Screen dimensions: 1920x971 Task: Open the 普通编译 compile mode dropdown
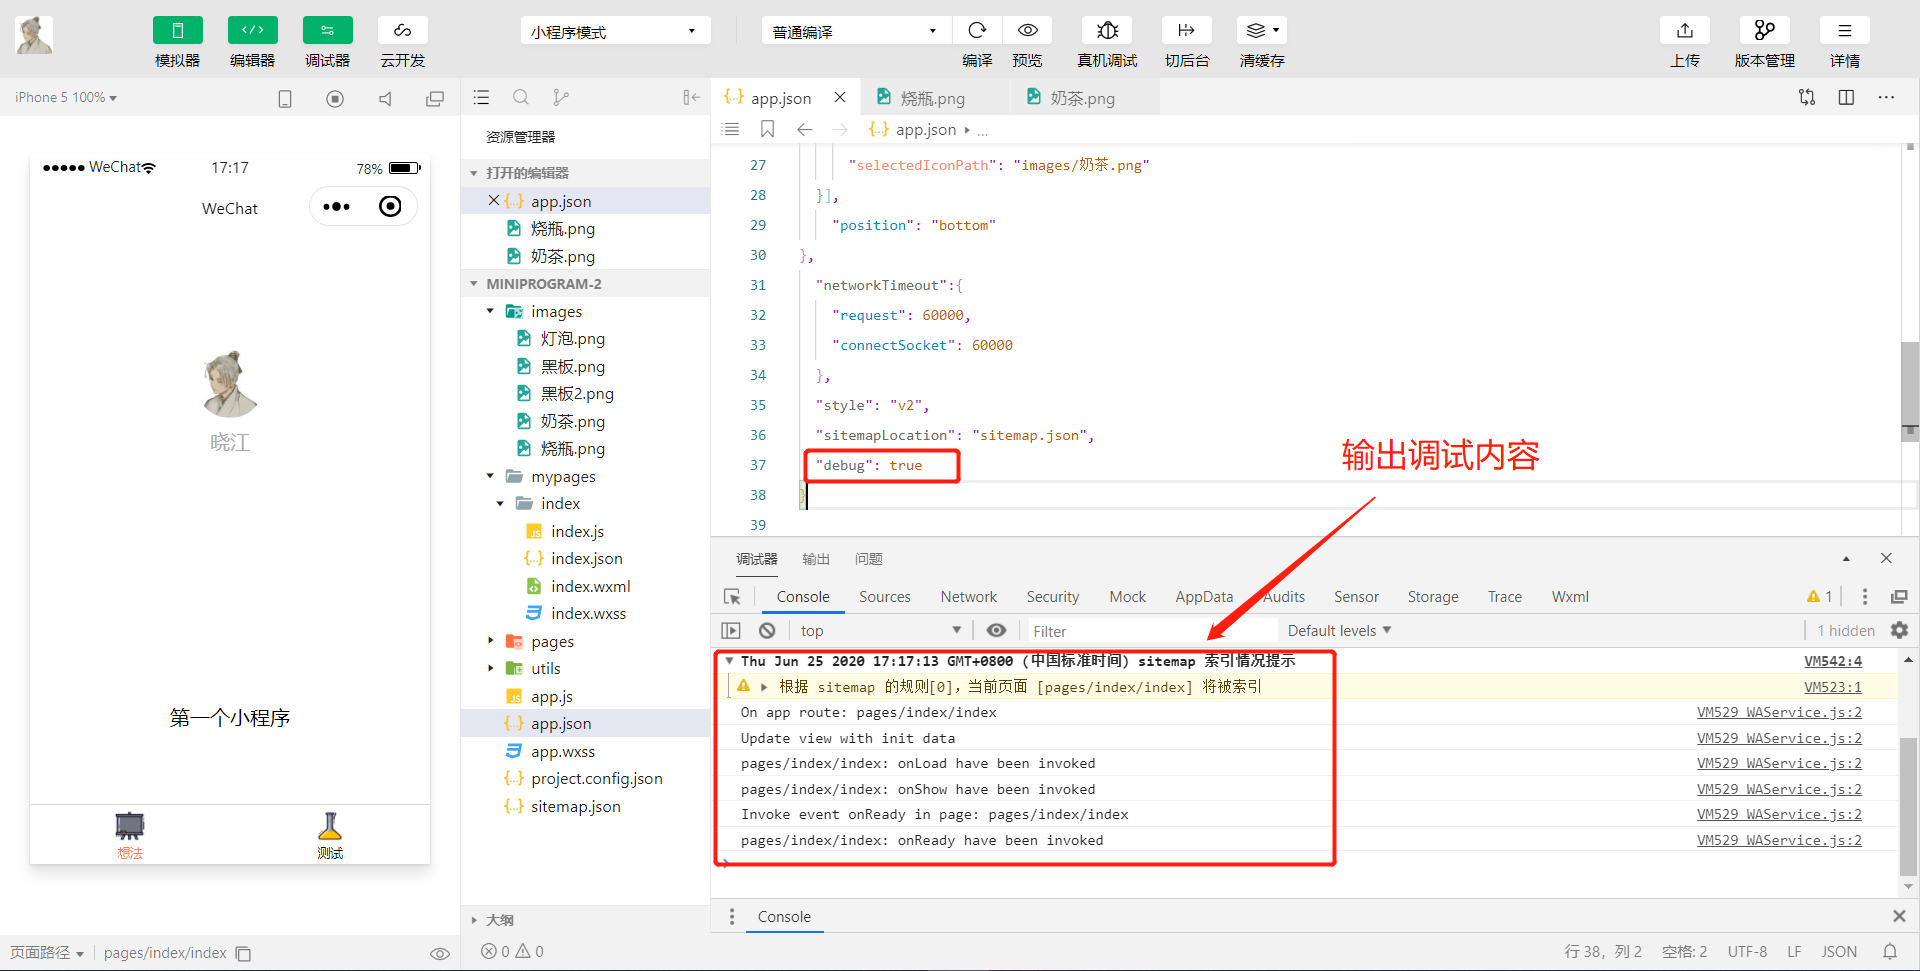click(856, 31)
